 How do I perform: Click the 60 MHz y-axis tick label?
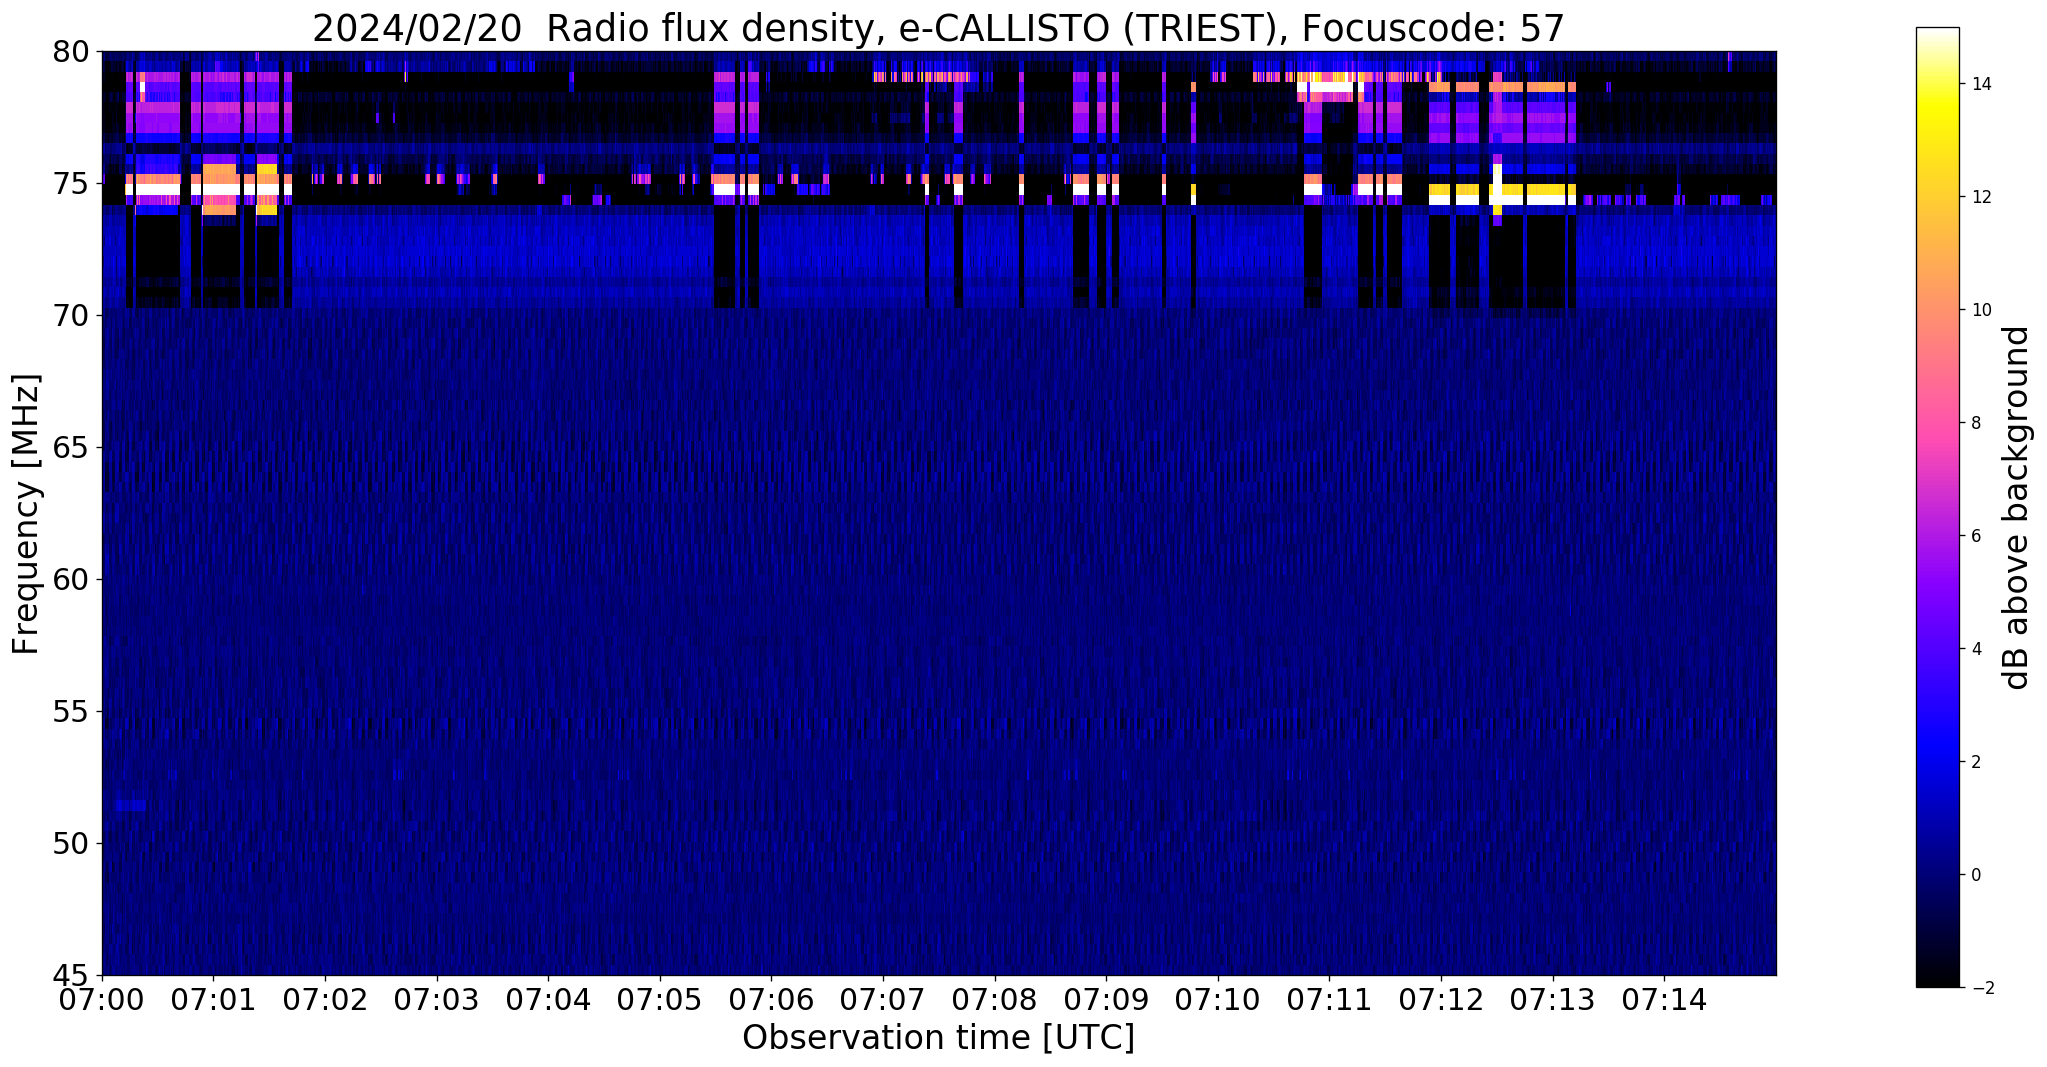[71, 580]
